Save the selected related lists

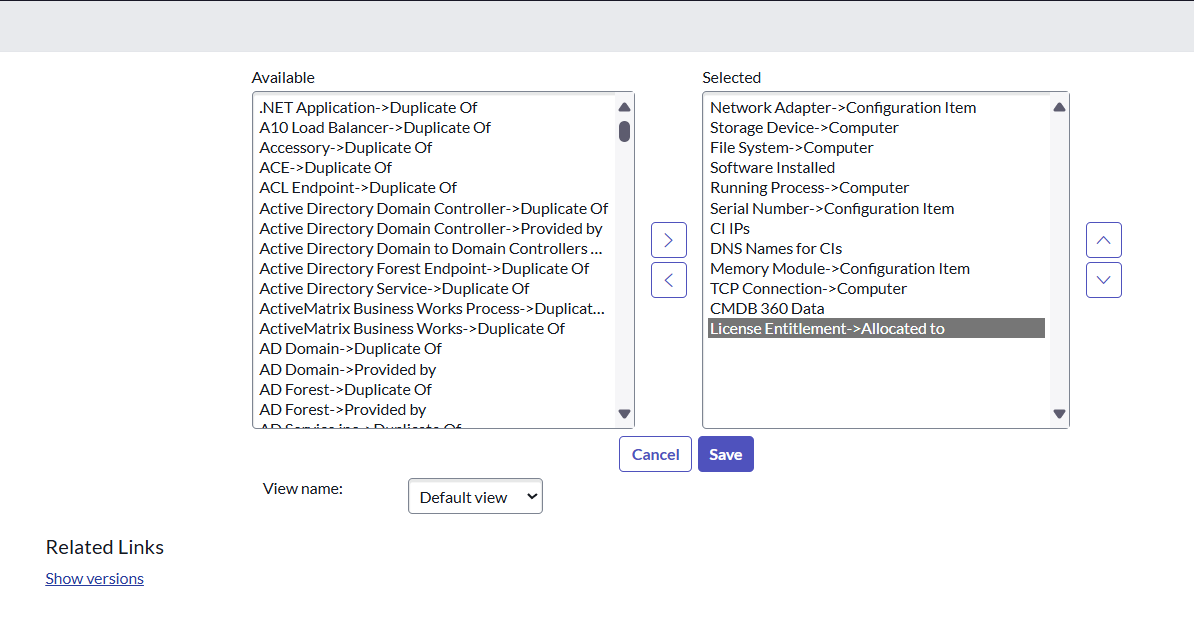coord(726,454)
